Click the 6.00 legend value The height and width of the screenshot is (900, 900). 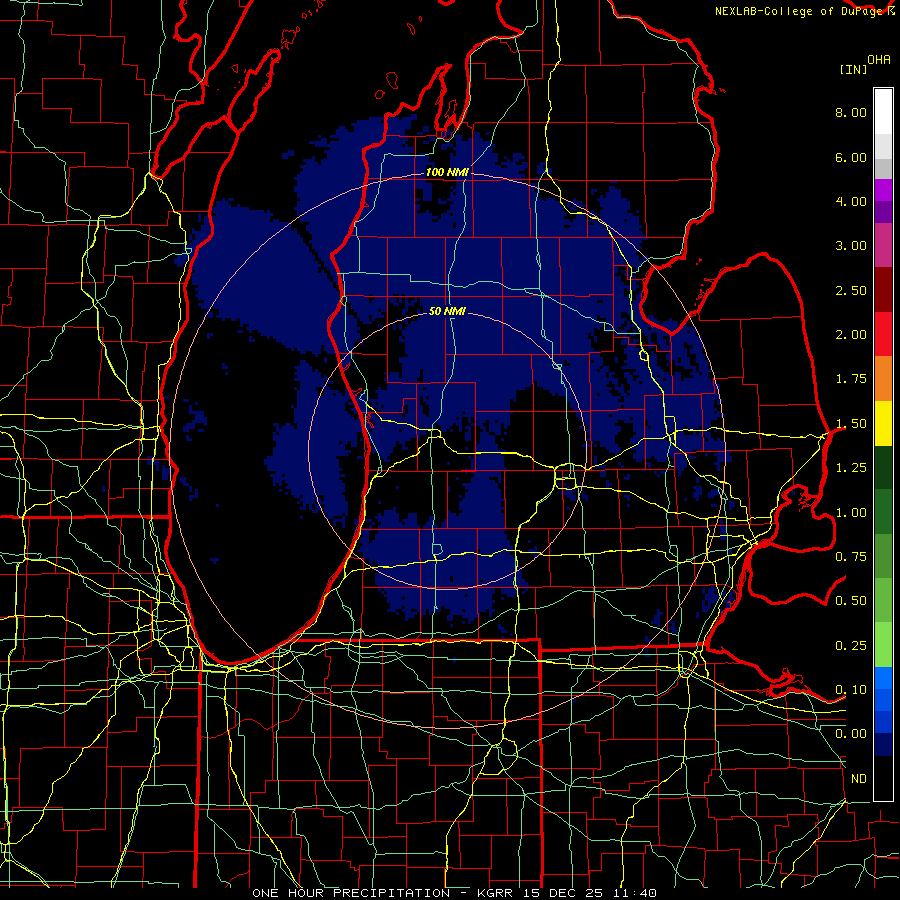(851, 157)
